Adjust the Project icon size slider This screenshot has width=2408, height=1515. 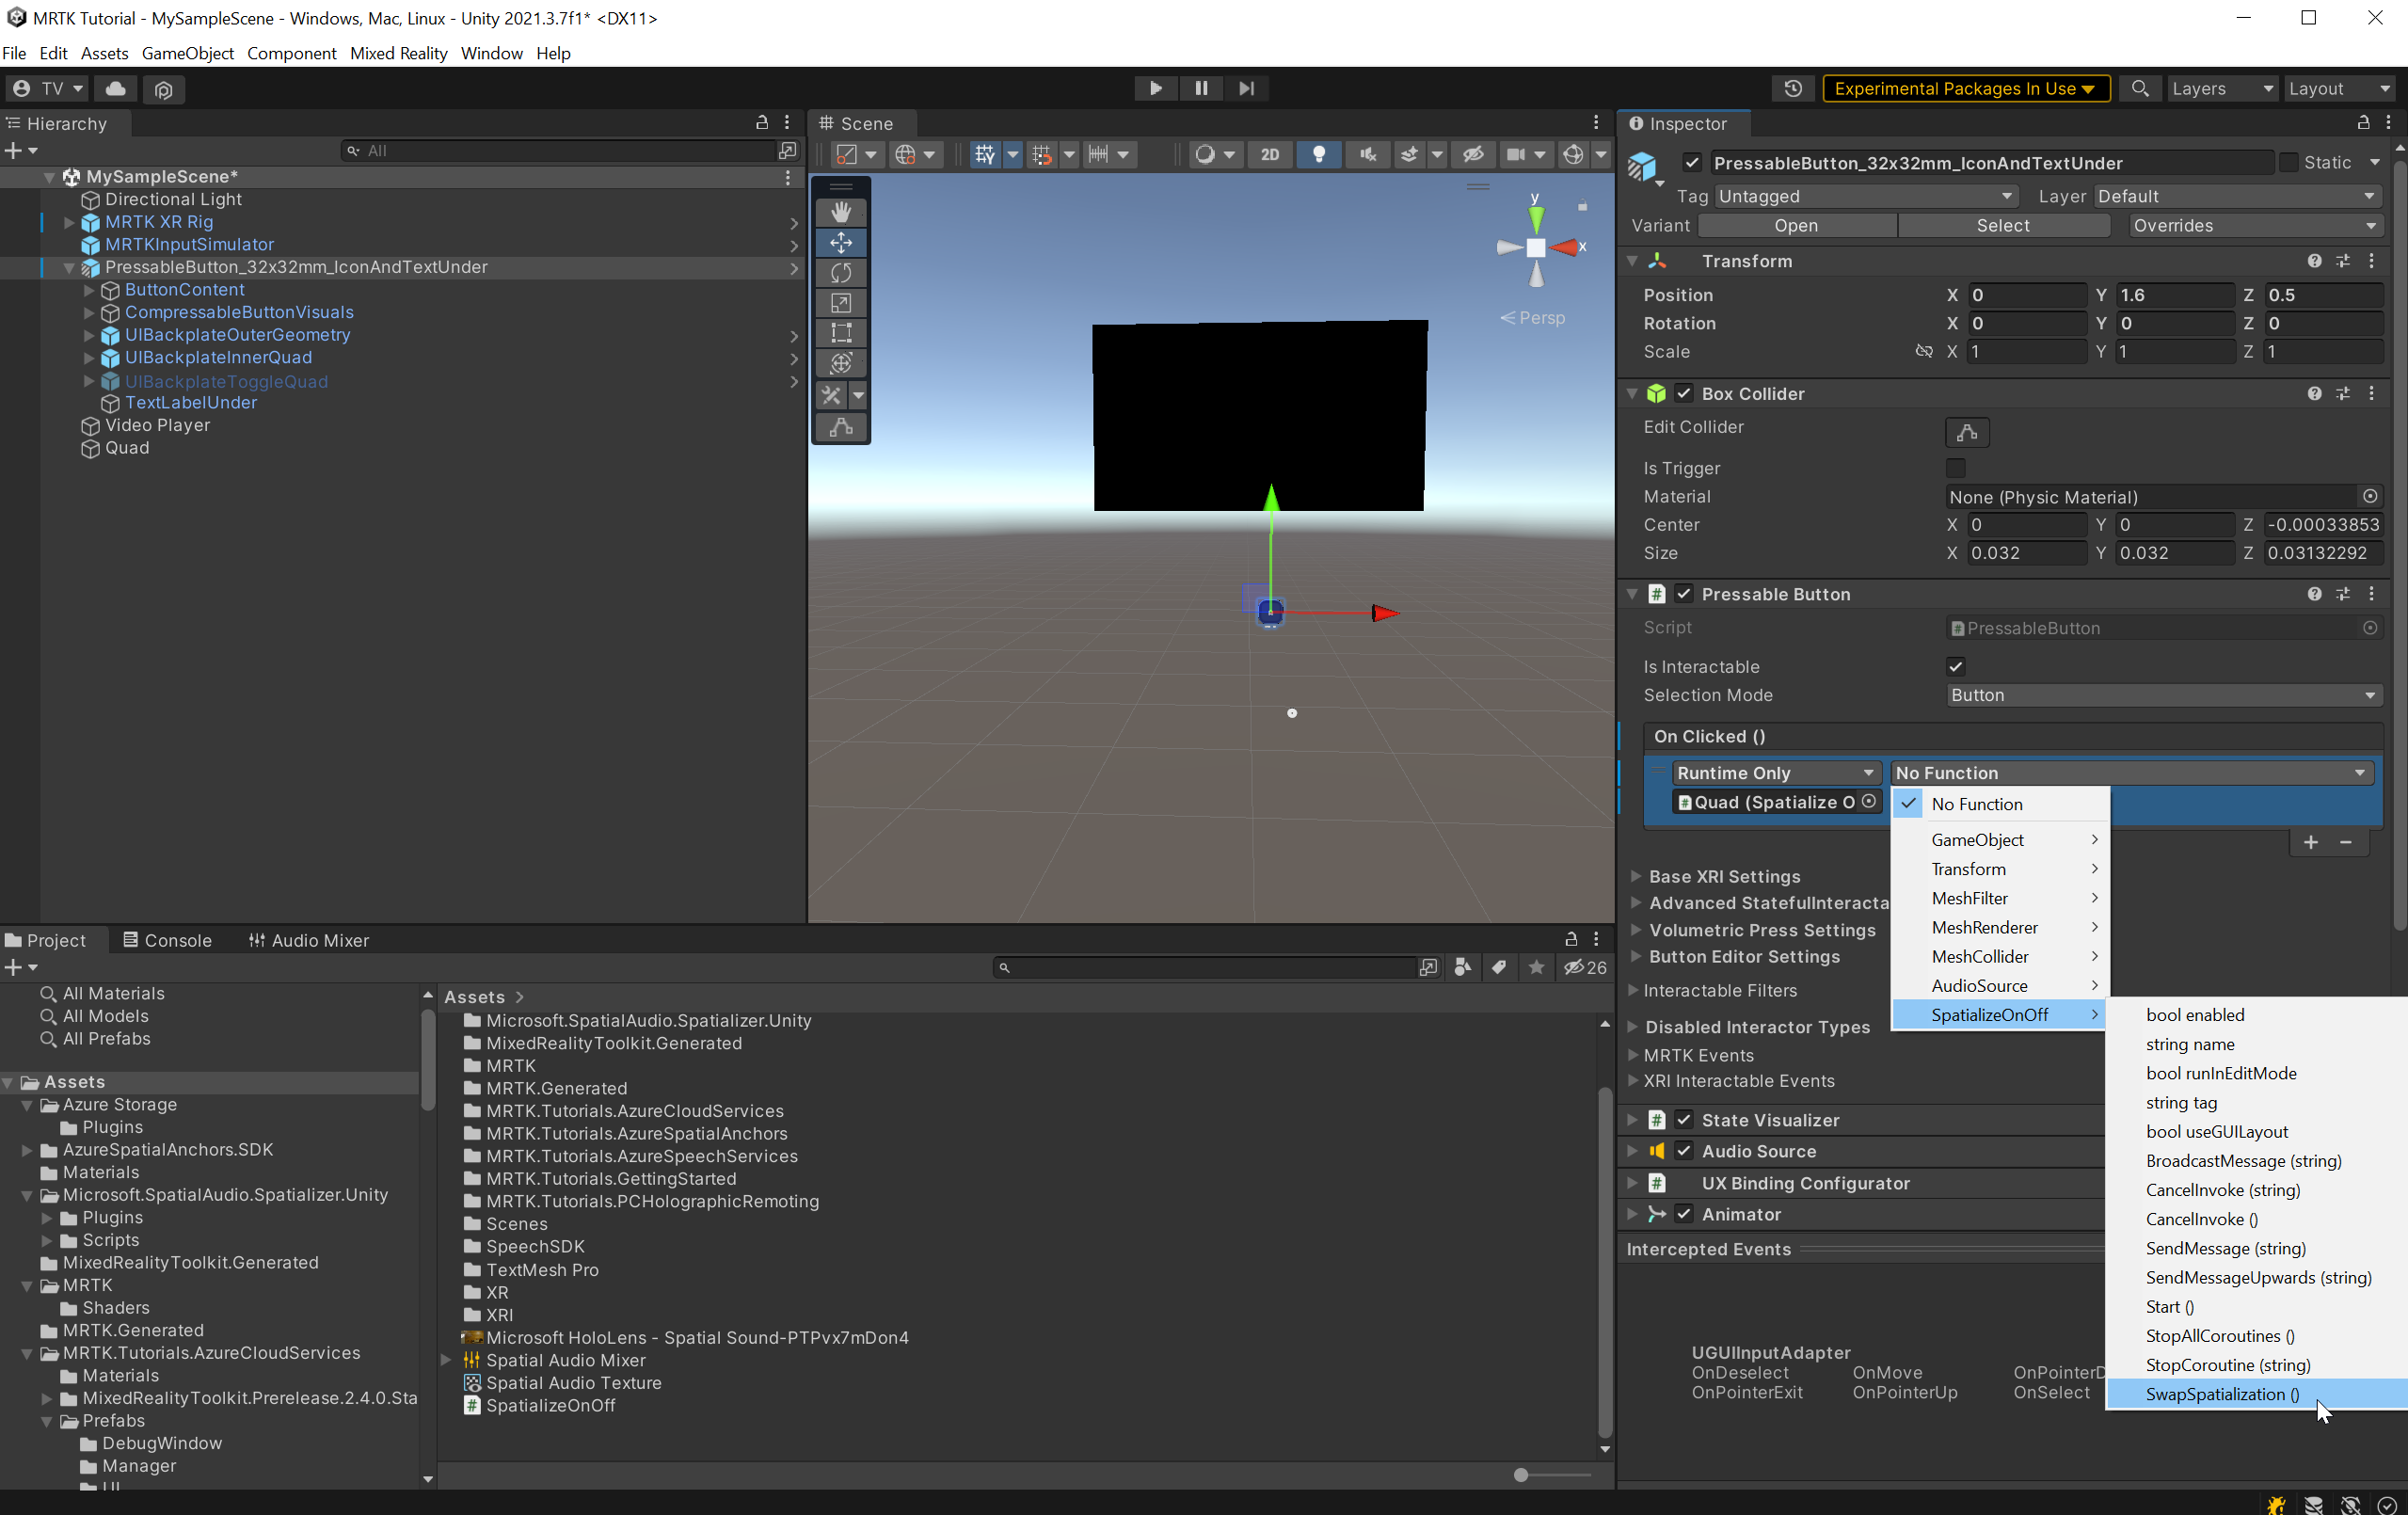click(1521, 1474)
